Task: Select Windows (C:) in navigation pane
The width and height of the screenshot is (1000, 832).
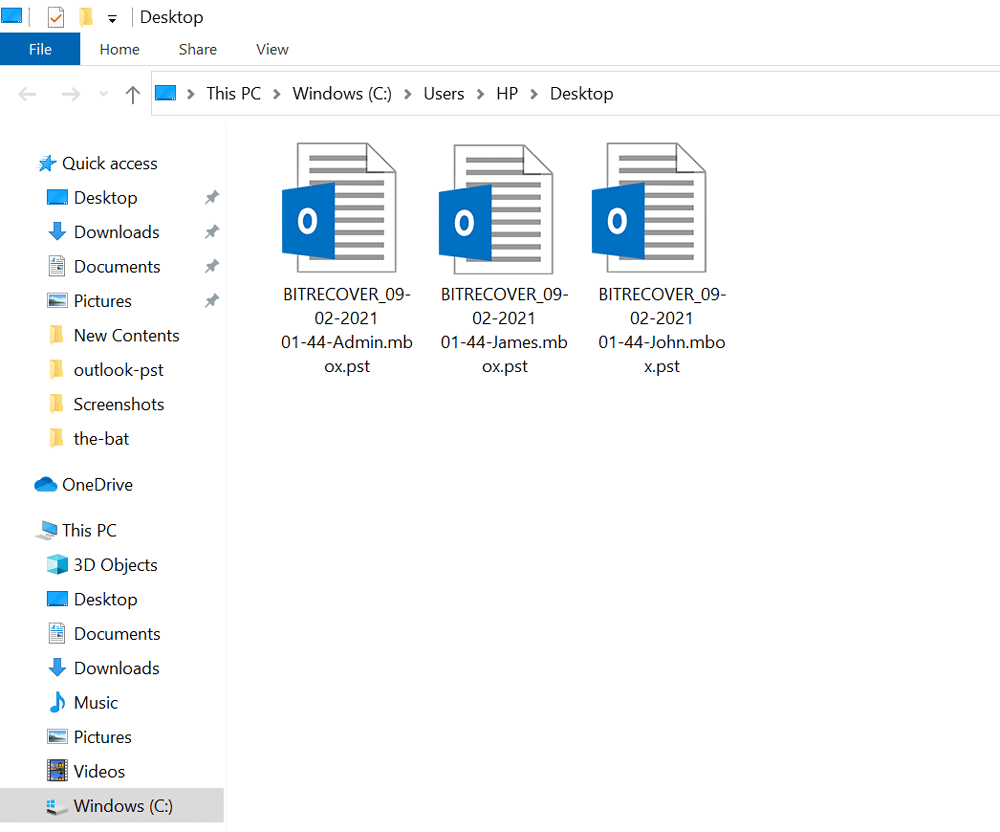Action: (122, 806)
